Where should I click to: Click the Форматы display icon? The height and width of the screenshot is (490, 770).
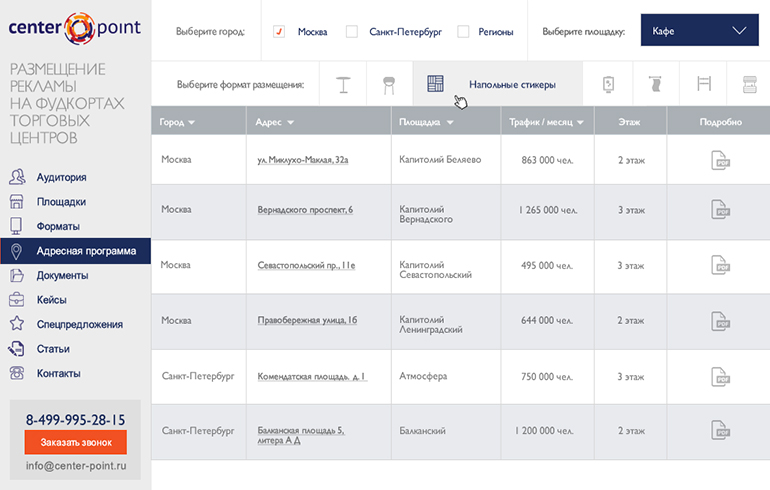(x=16, y=226)
